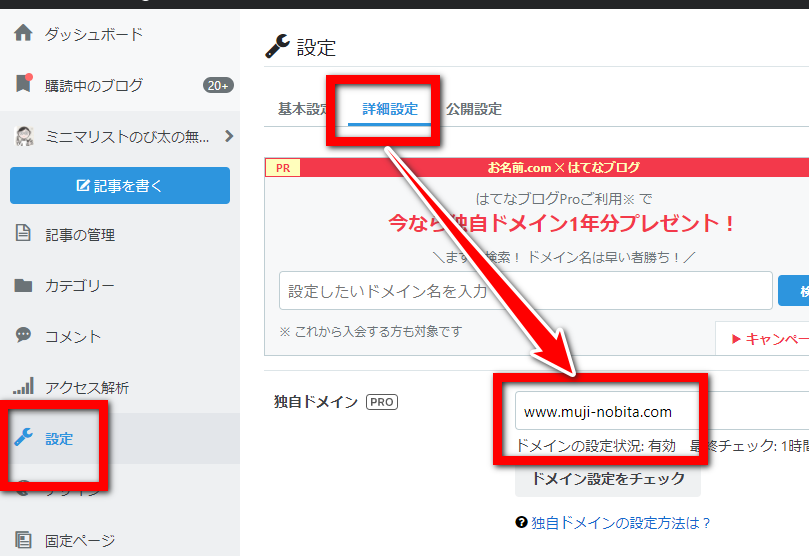Go to ダッシュボード in the sidebar
This screenshot has height=556, width=809.
point(93,34)
